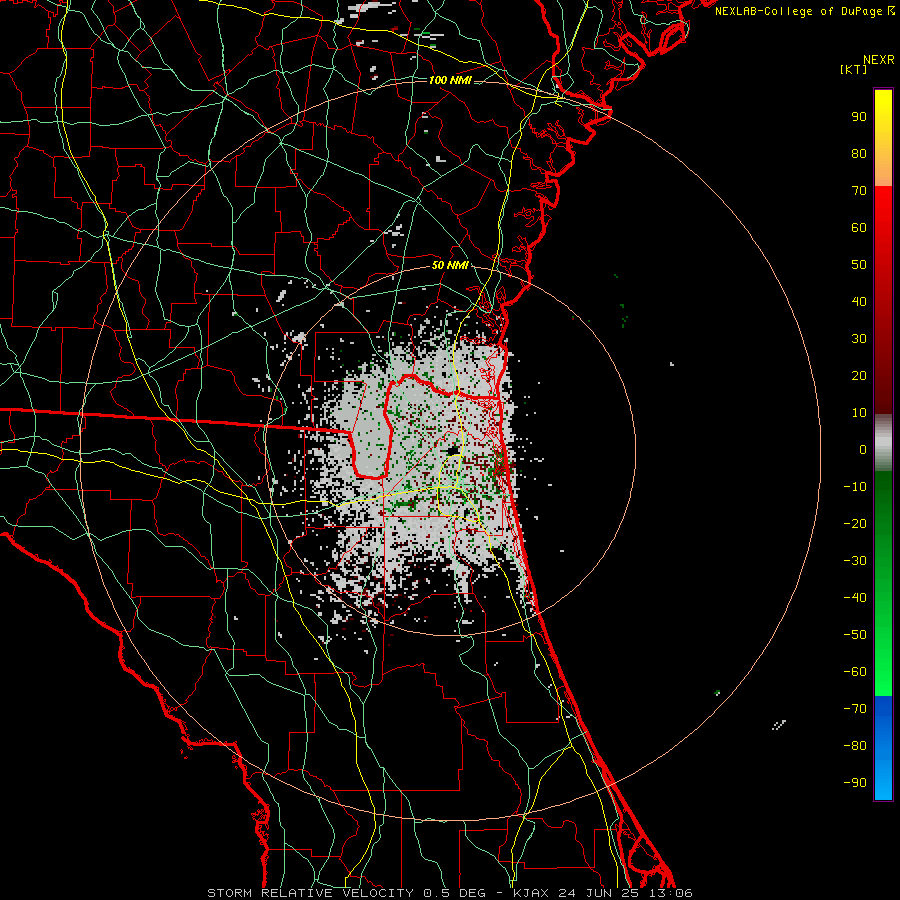900x900 pixels.
Task: Click the 100 NMI range ring label
Action: 450,80
